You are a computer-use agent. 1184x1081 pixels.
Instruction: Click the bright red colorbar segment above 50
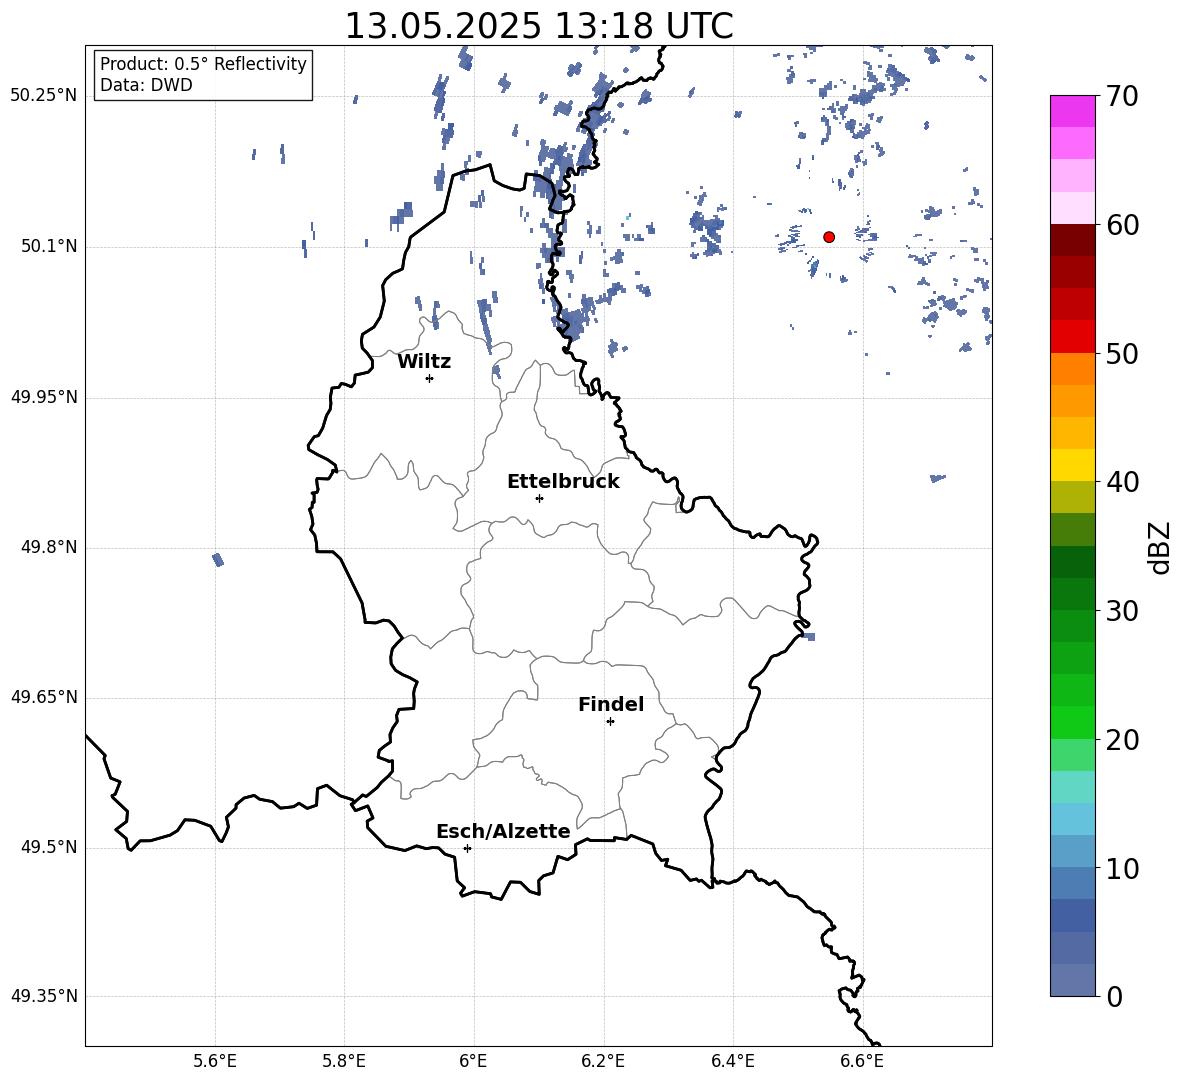click(x=1072, y=337)
